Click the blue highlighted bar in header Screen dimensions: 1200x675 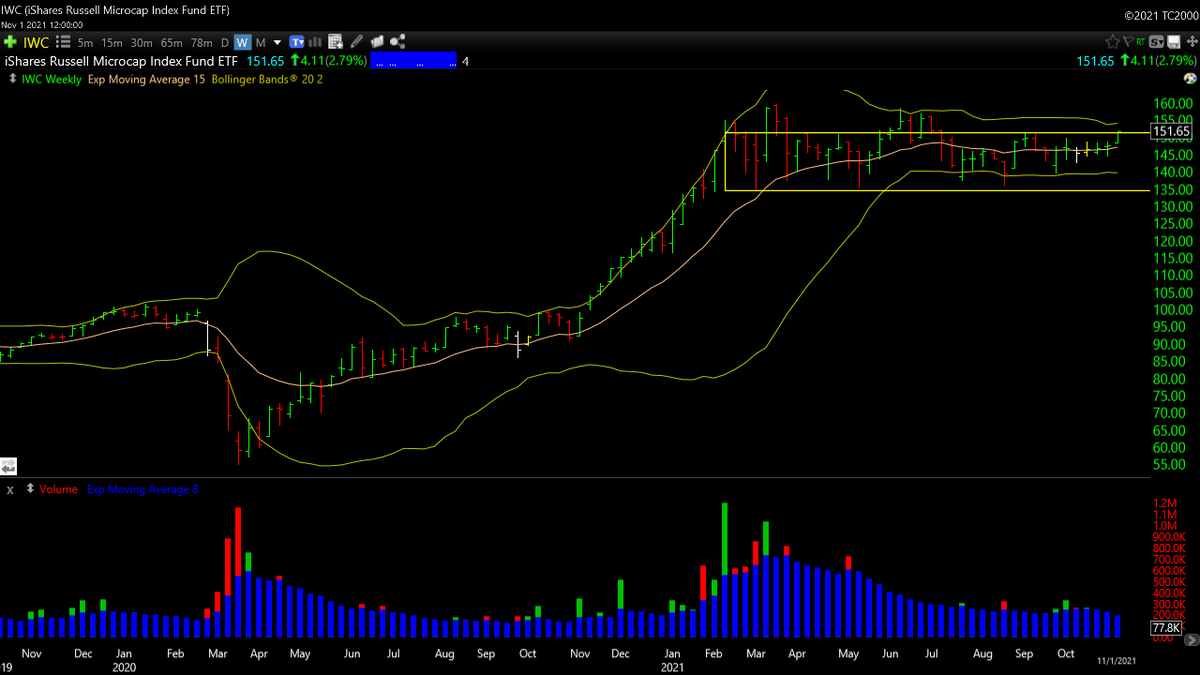coord(414,61)
